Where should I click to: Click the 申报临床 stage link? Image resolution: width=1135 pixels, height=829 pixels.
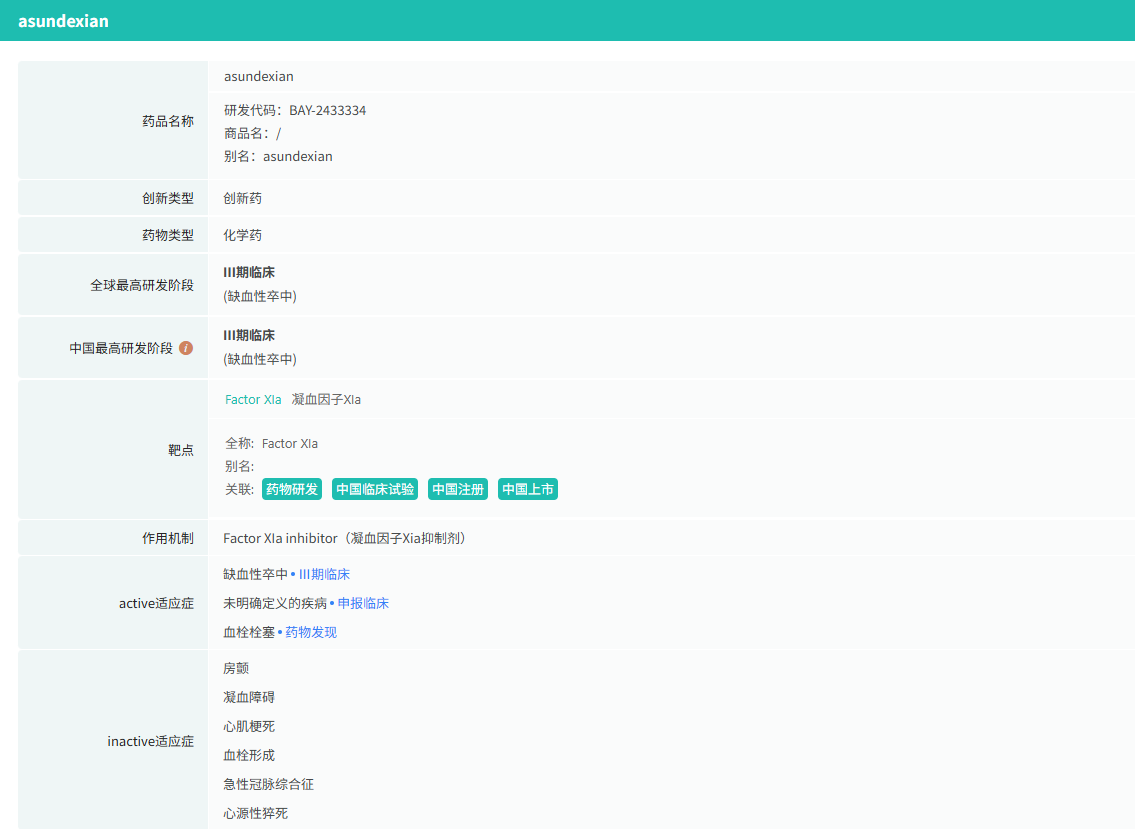coord(363,603)
